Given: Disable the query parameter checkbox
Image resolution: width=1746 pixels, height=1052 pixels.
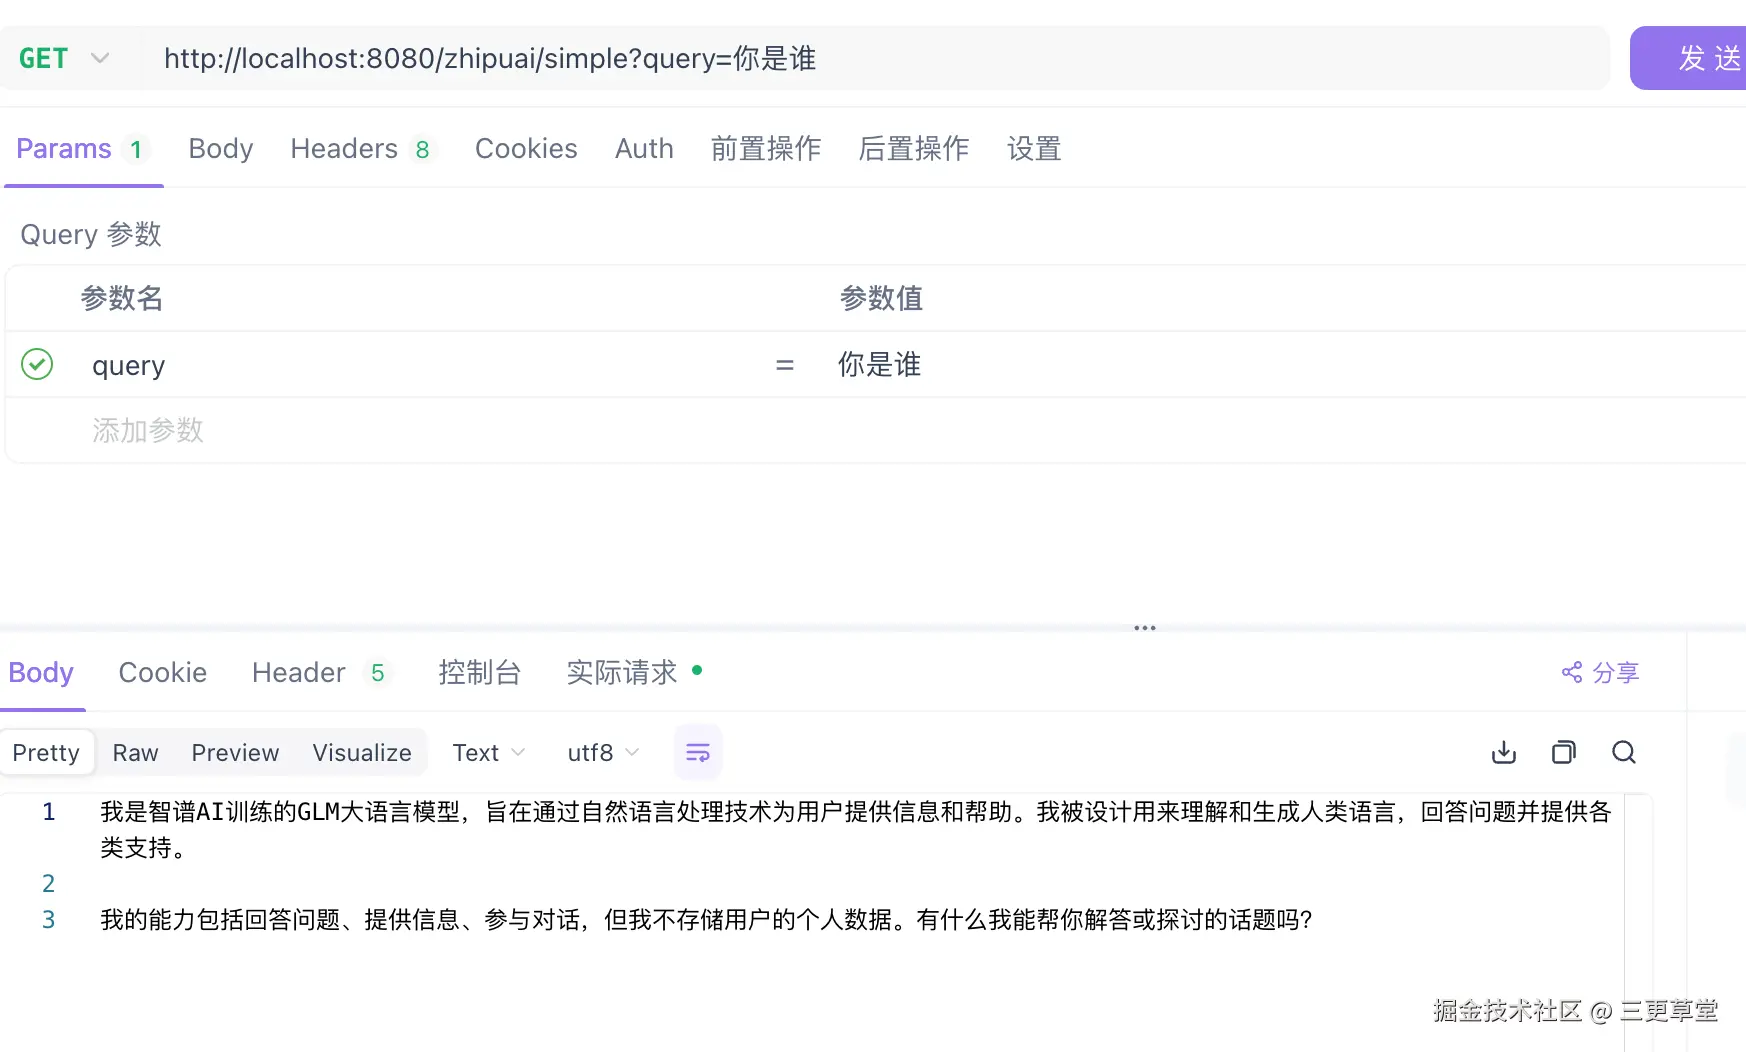Looking at the screenshot, I should tap(37, 364).
